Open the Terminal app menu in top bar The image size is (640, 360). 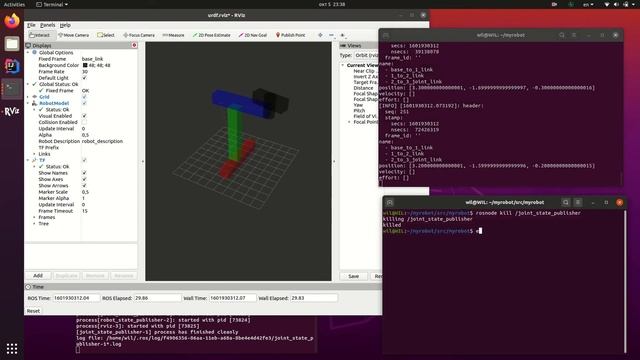pyautogui.click(x=52, y=4)
